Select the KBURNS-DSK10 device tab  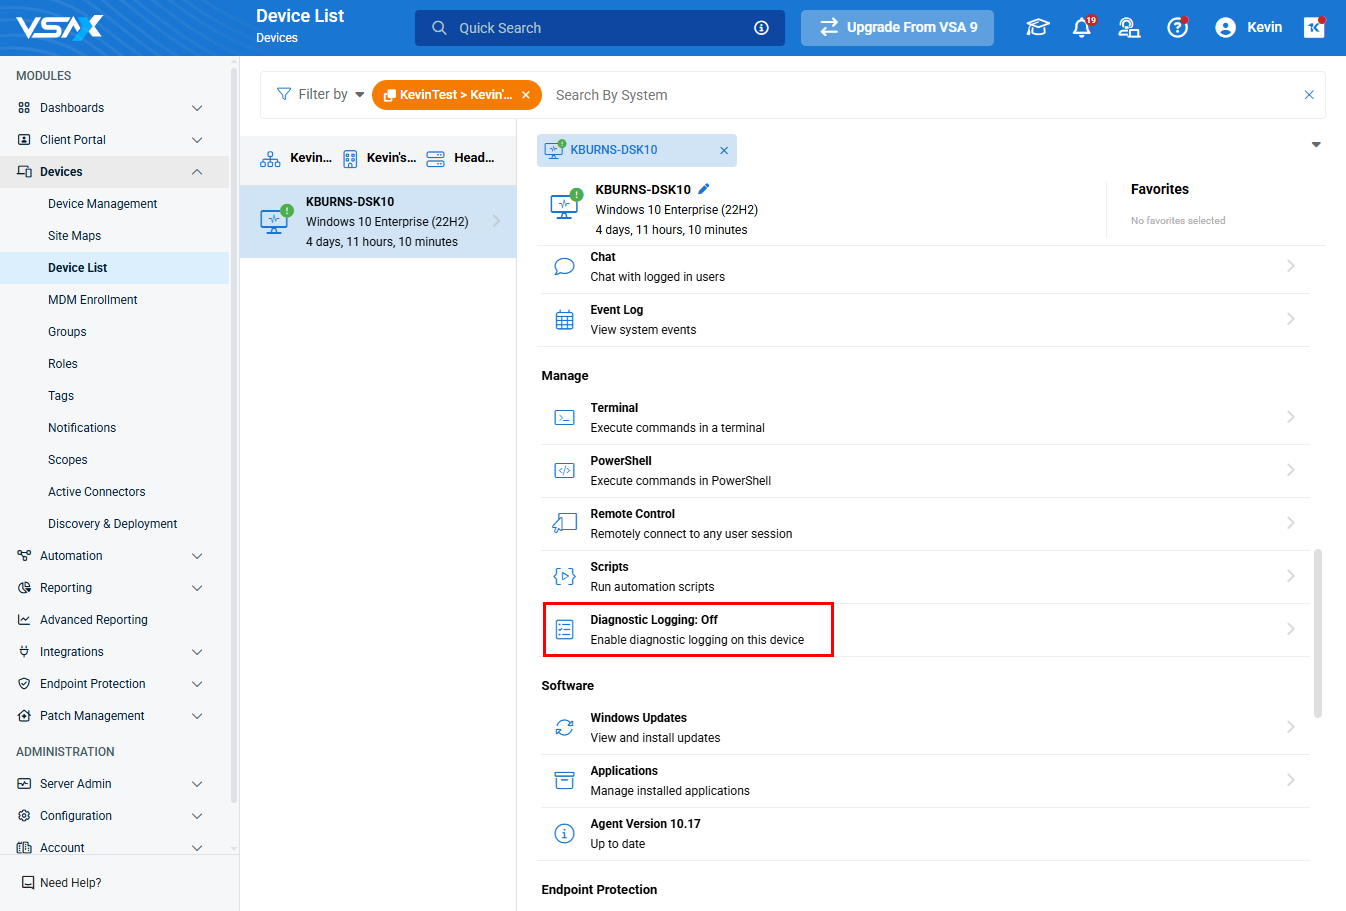pos(637,150)
